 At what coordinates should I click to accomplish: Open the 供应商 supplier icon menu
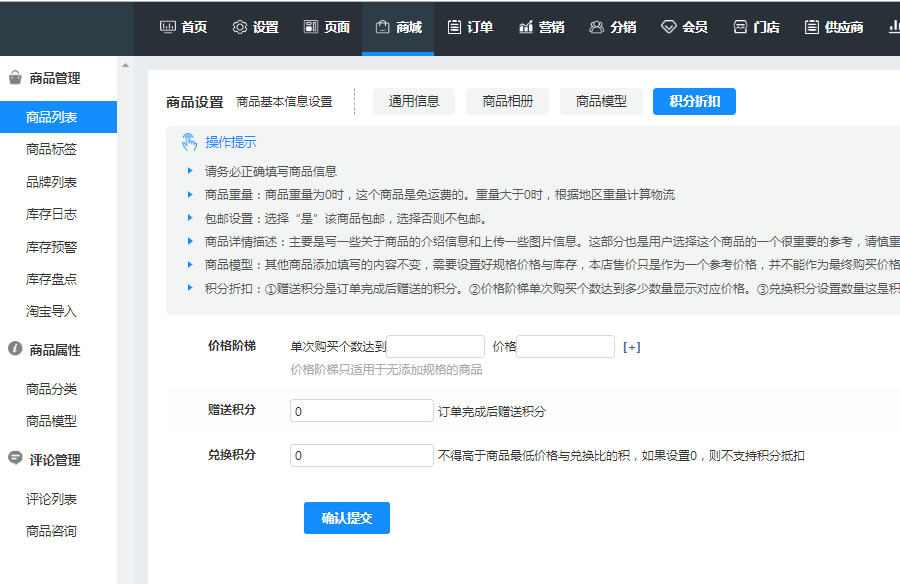(x=812, y=27)
